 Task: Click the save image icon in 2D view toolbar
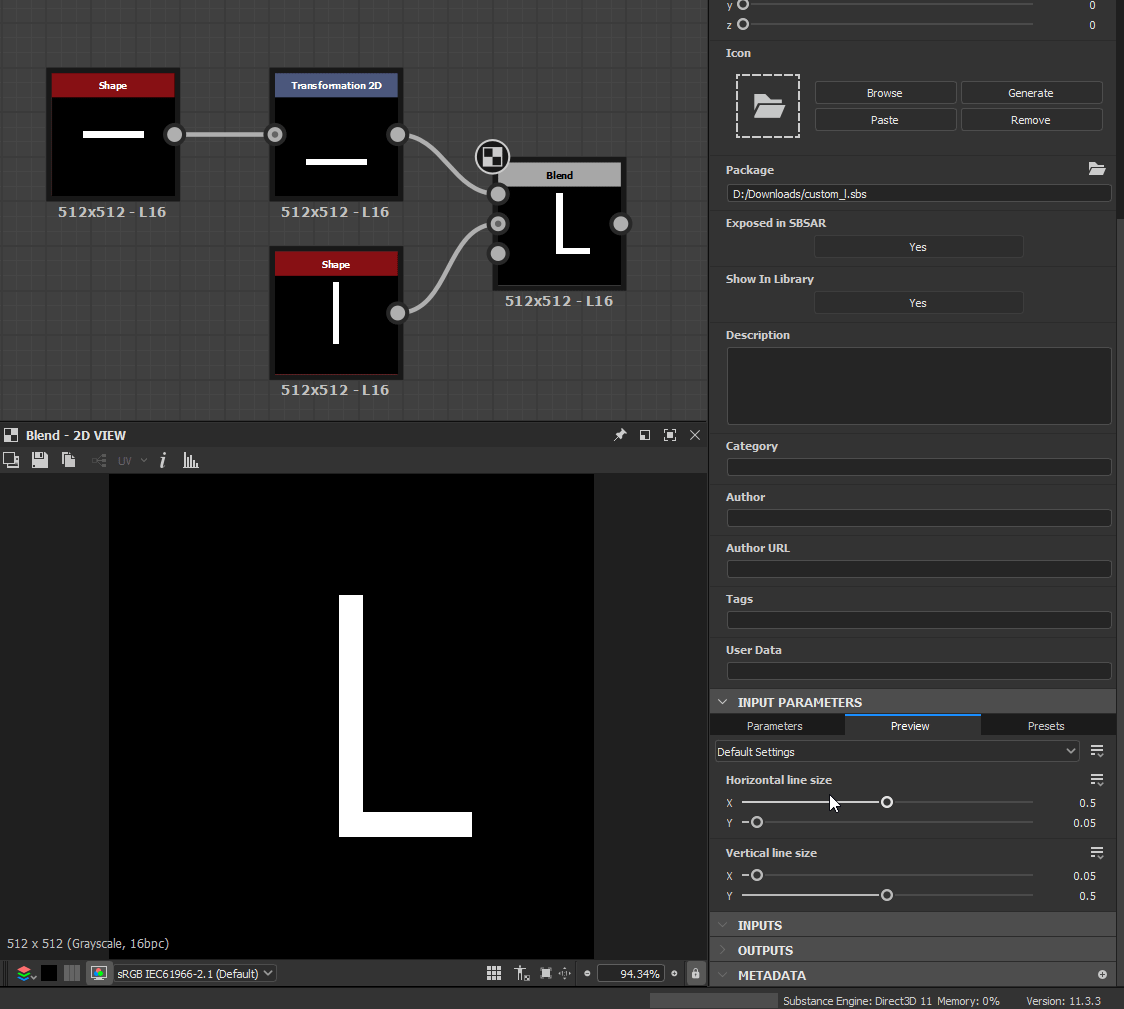(38, 460)
